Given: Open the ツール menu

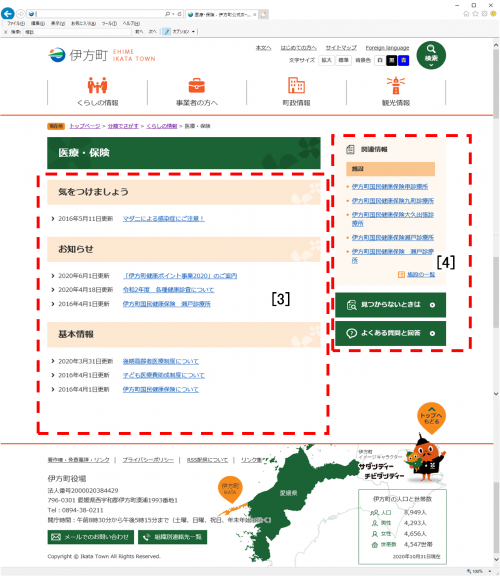Looking at the screenshot, I should 109,23.
